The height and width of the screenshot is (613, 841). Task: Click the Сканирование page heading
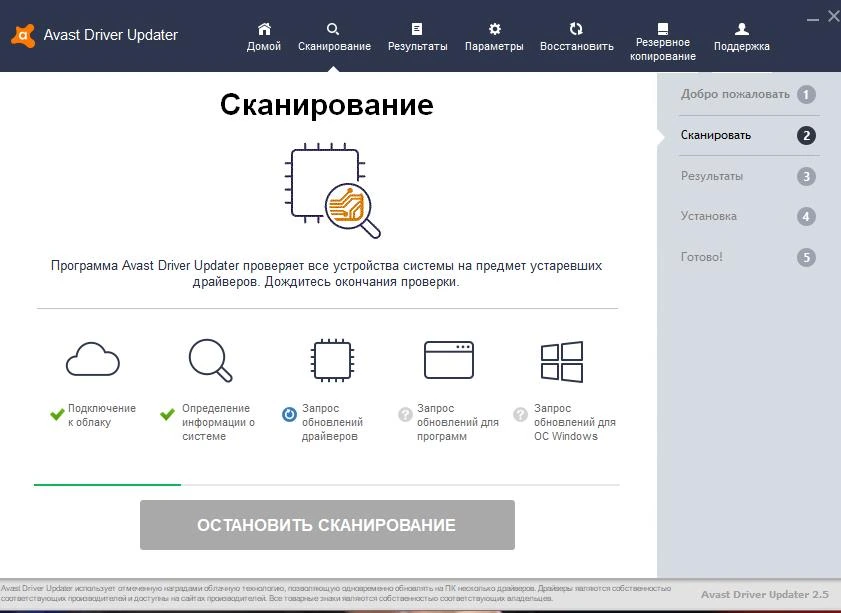[x=327, y=105]
